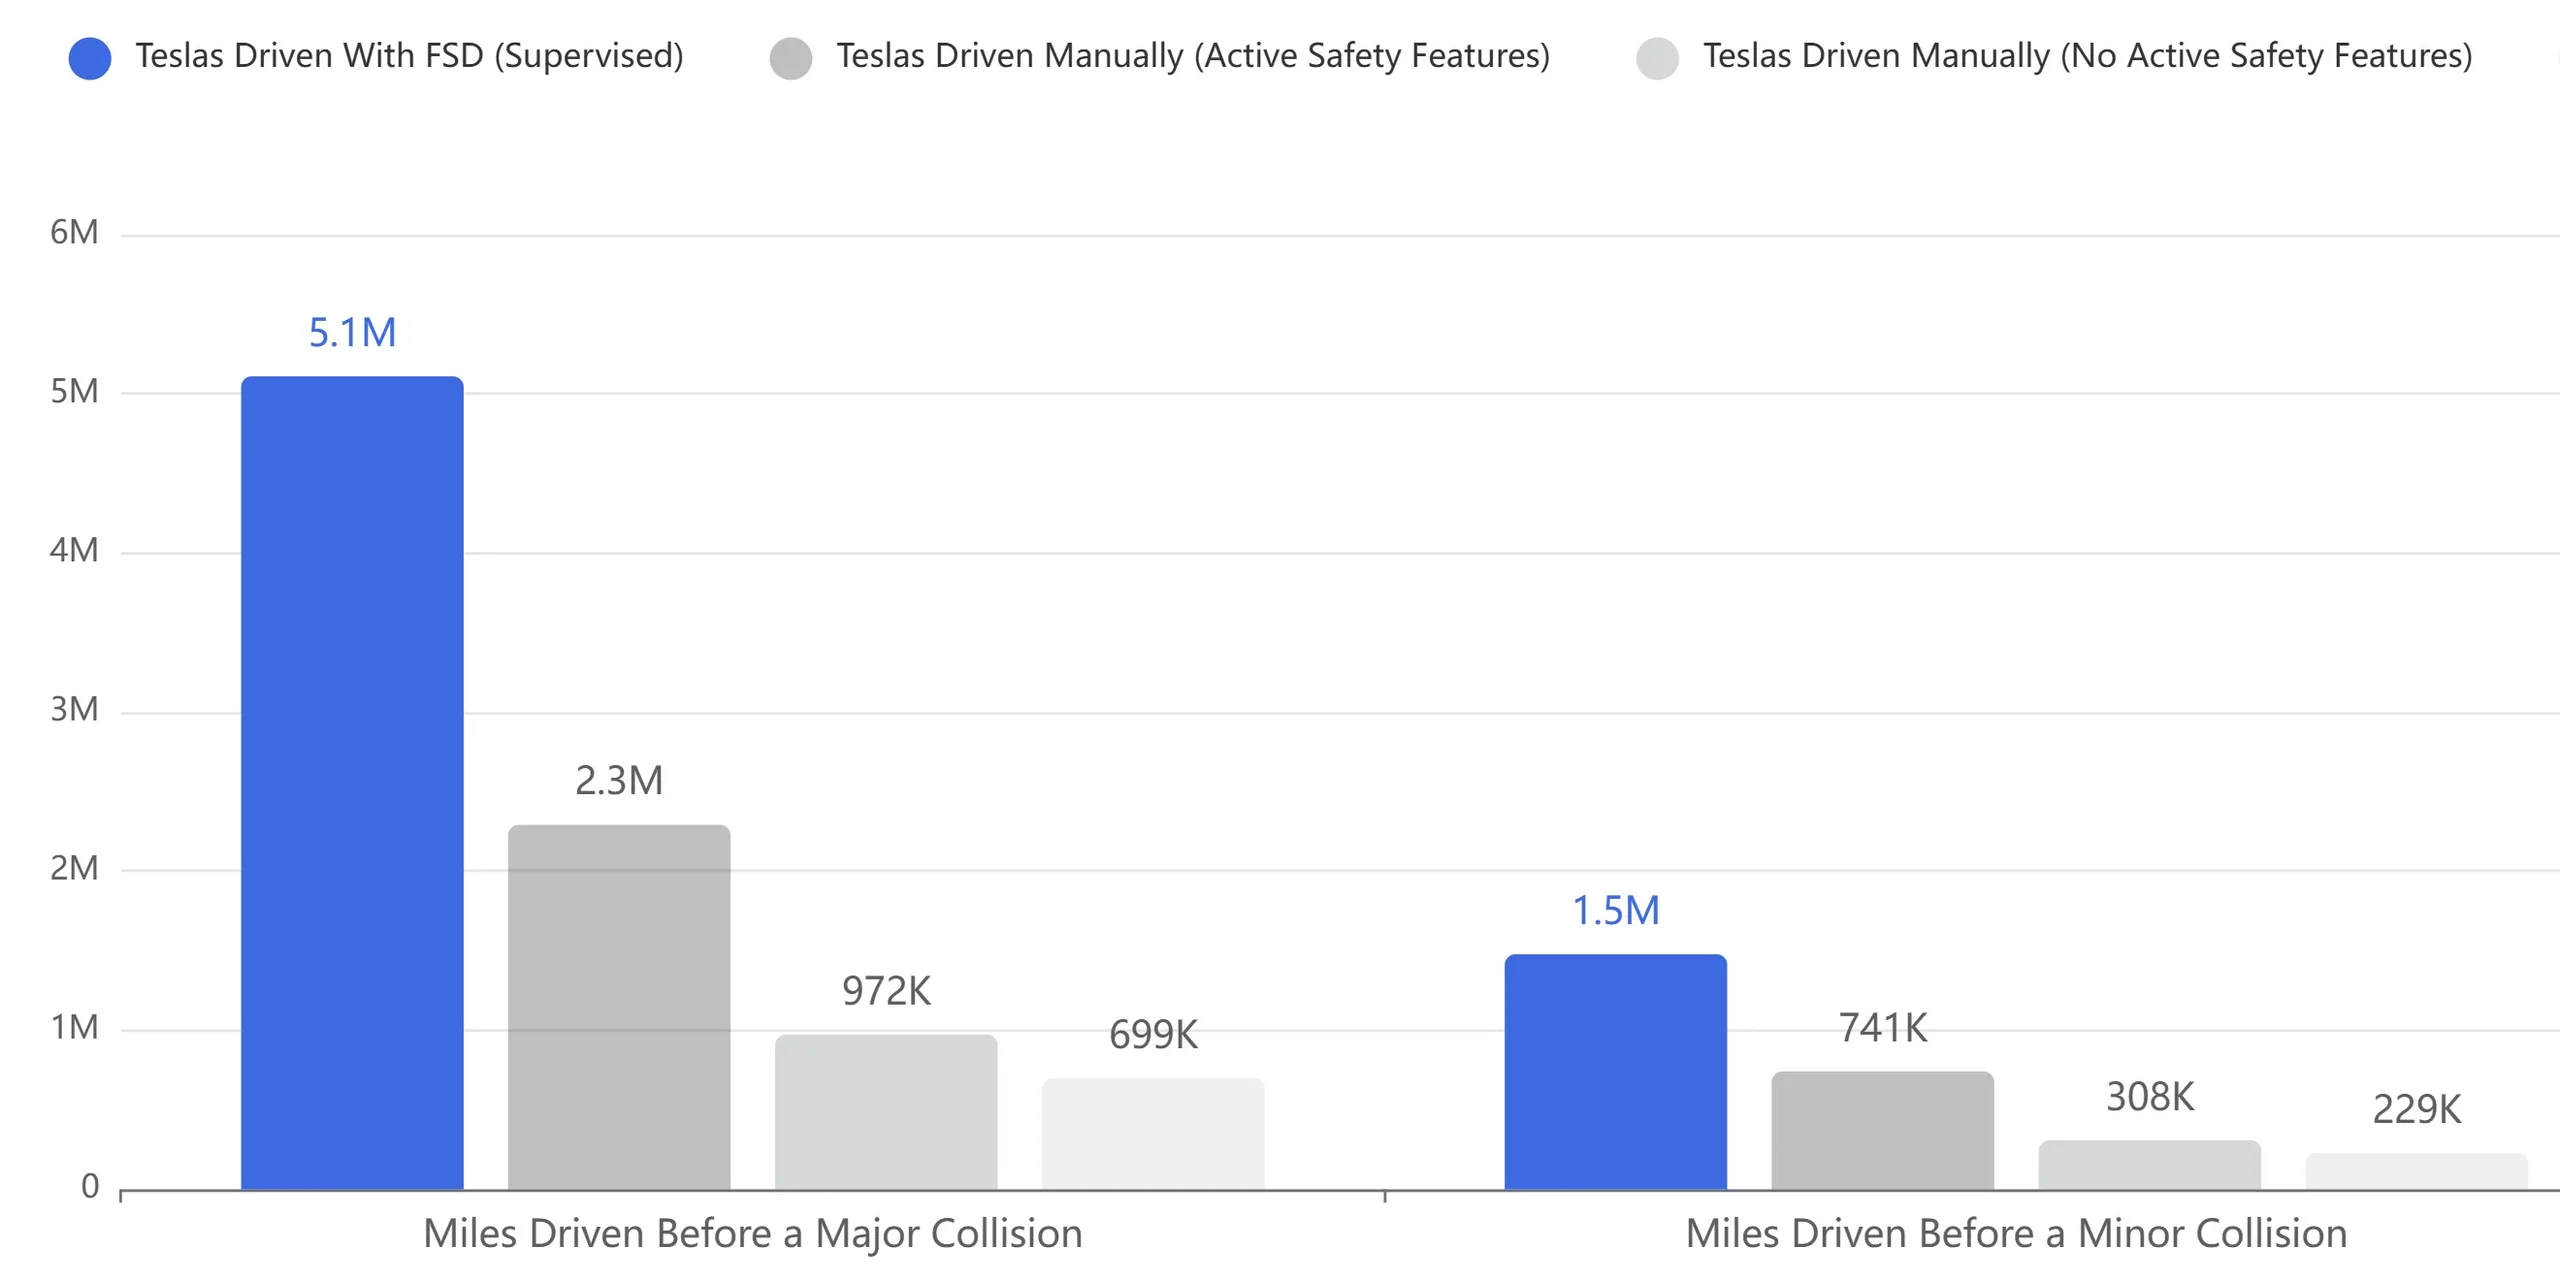Select the 699K palest major collision bar
The image size is (2560, 1280).
click(1153, 1134)
